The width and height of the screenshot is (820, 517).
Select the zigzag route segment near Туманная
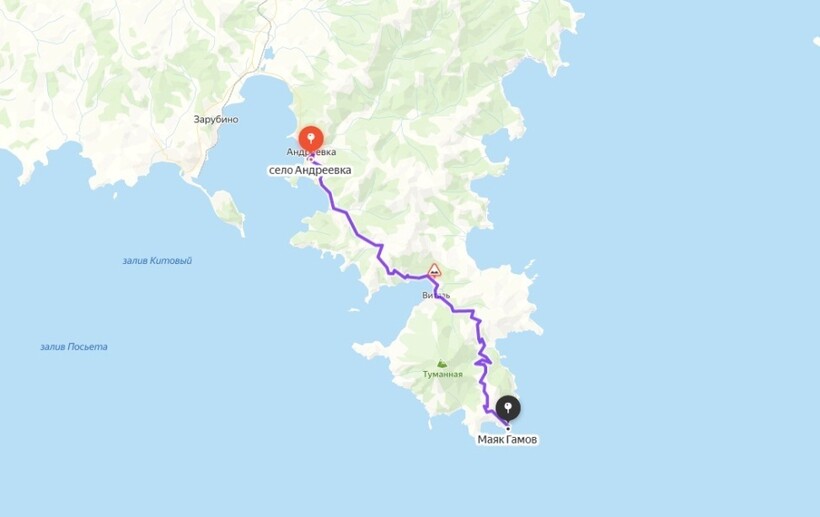pos(483,359)
